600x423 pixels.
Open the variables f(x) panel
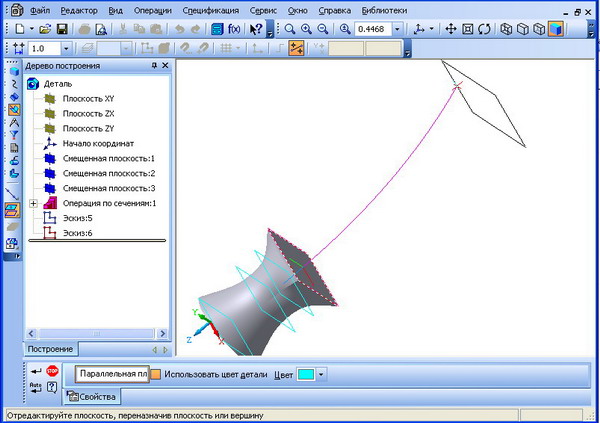click(x=234, y=29)
